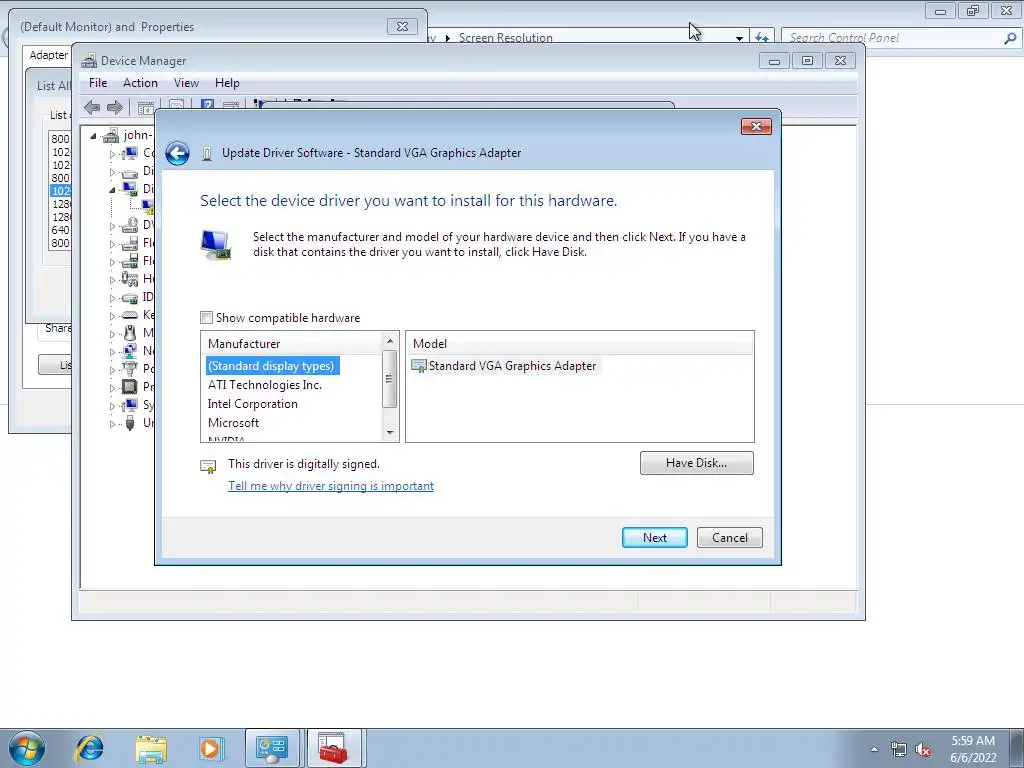Click the Control Panel search magnifier icon

point(1010,38)
